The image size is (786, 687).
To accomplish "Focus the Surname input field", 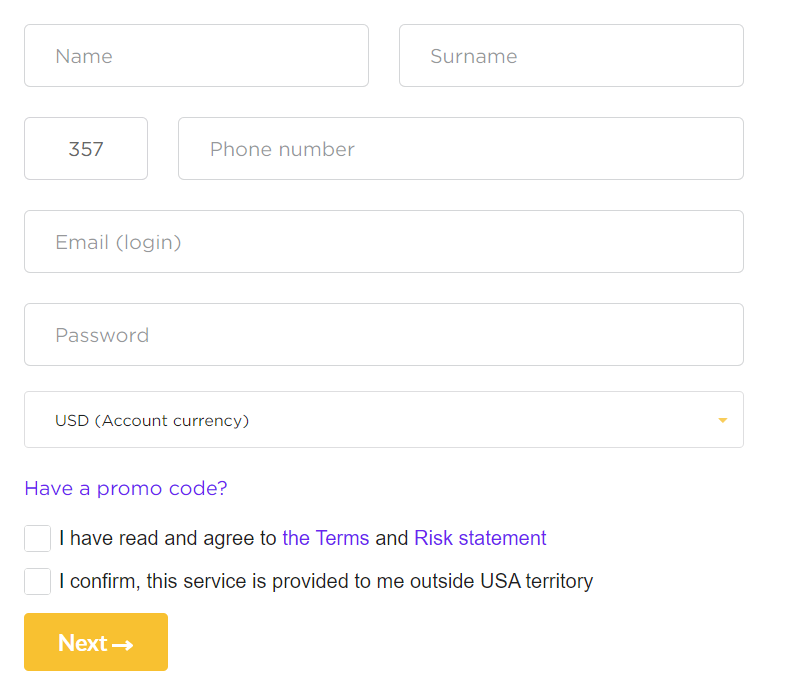I will click(571, 56).
